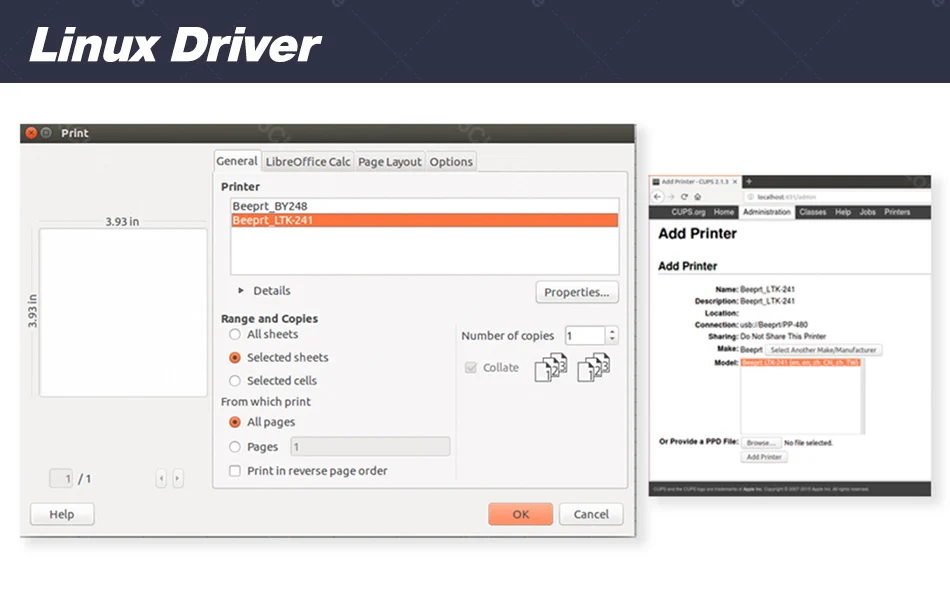Switch to the Page Layout tab
Screen dimensions: 950x608
coord(390,162)
